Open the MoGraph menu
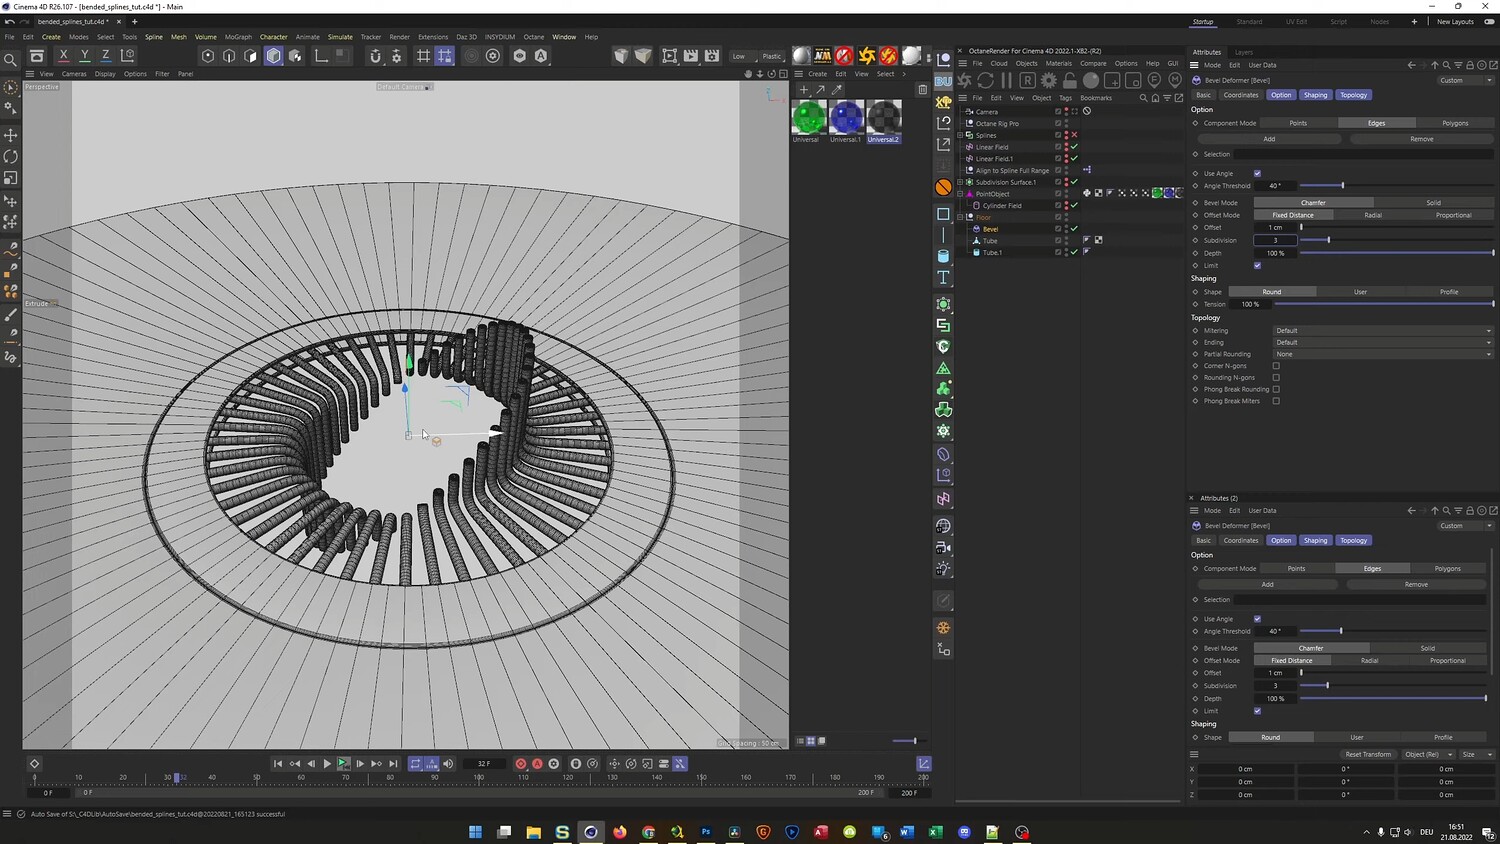 click(x=238, y=37)
